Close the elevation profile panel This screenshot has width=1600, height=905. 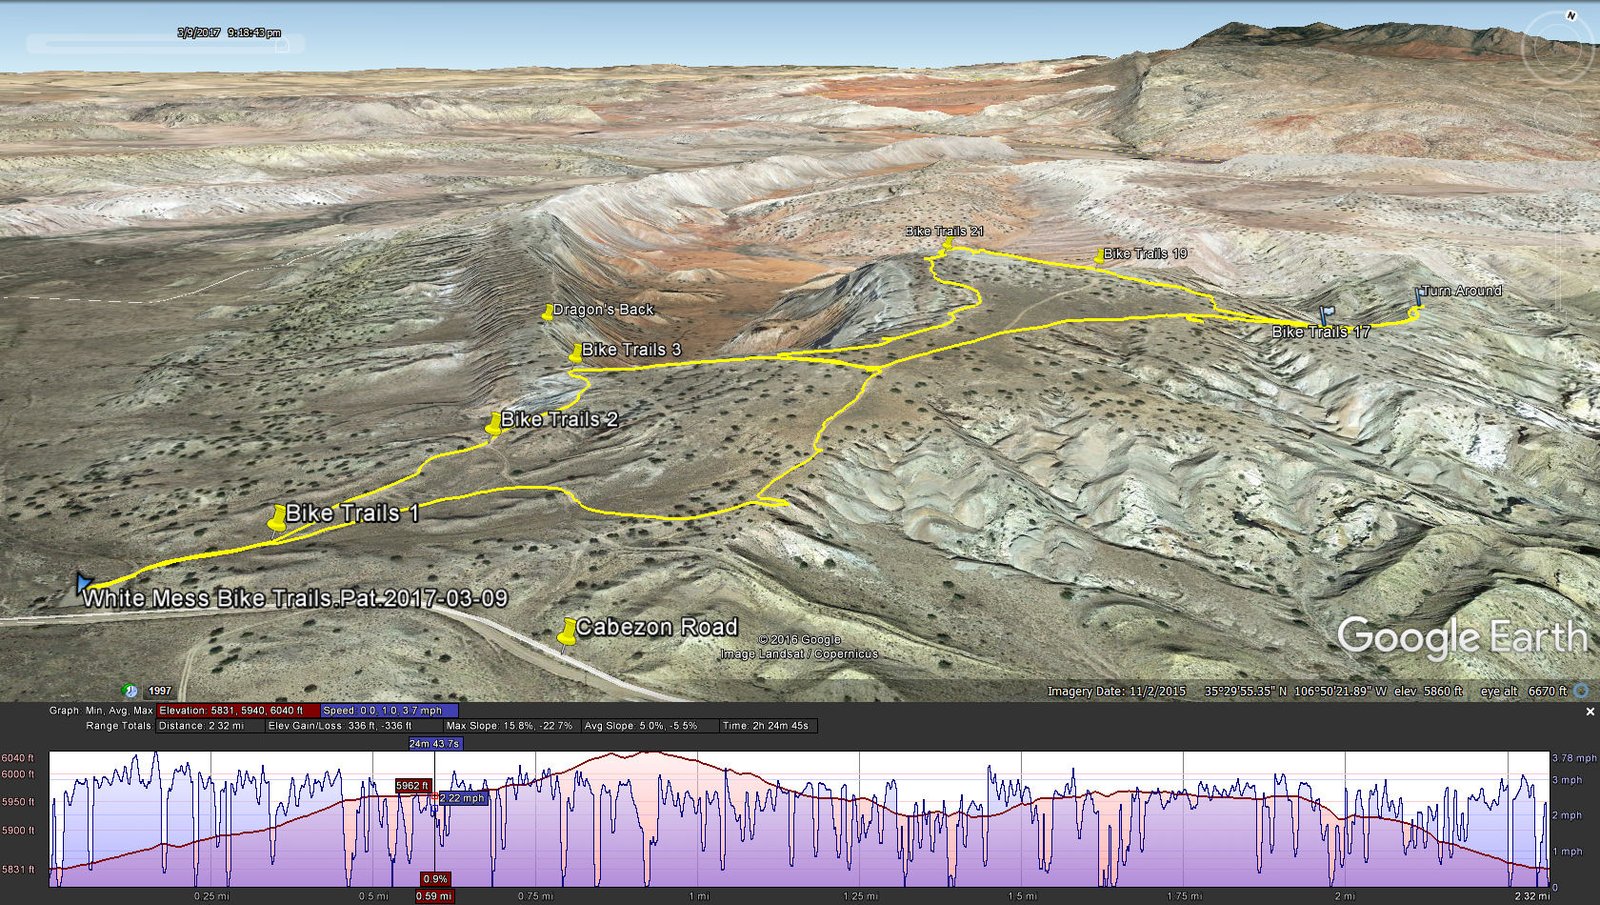pyautogui.click(x=1590, y=712)
